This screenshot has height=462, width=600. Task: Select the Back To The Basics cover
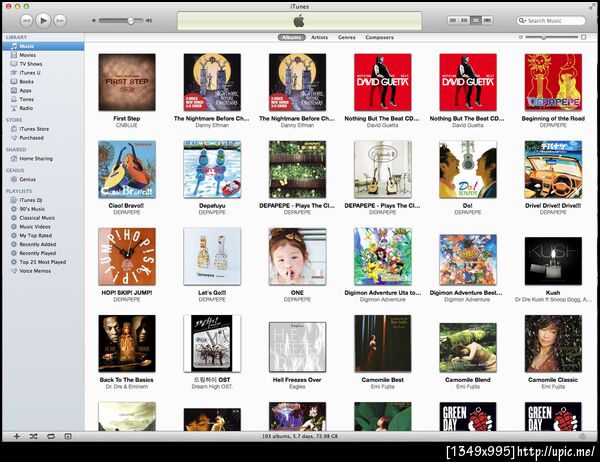127,343
